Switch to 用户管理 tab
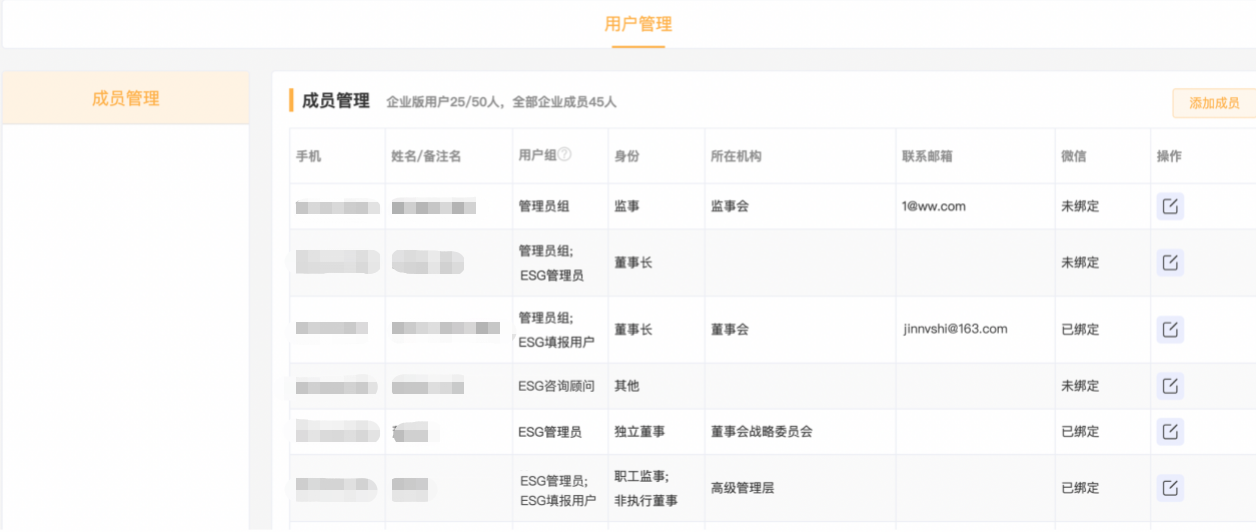This screenshot has height=532, width=1256. coord(638,24)
